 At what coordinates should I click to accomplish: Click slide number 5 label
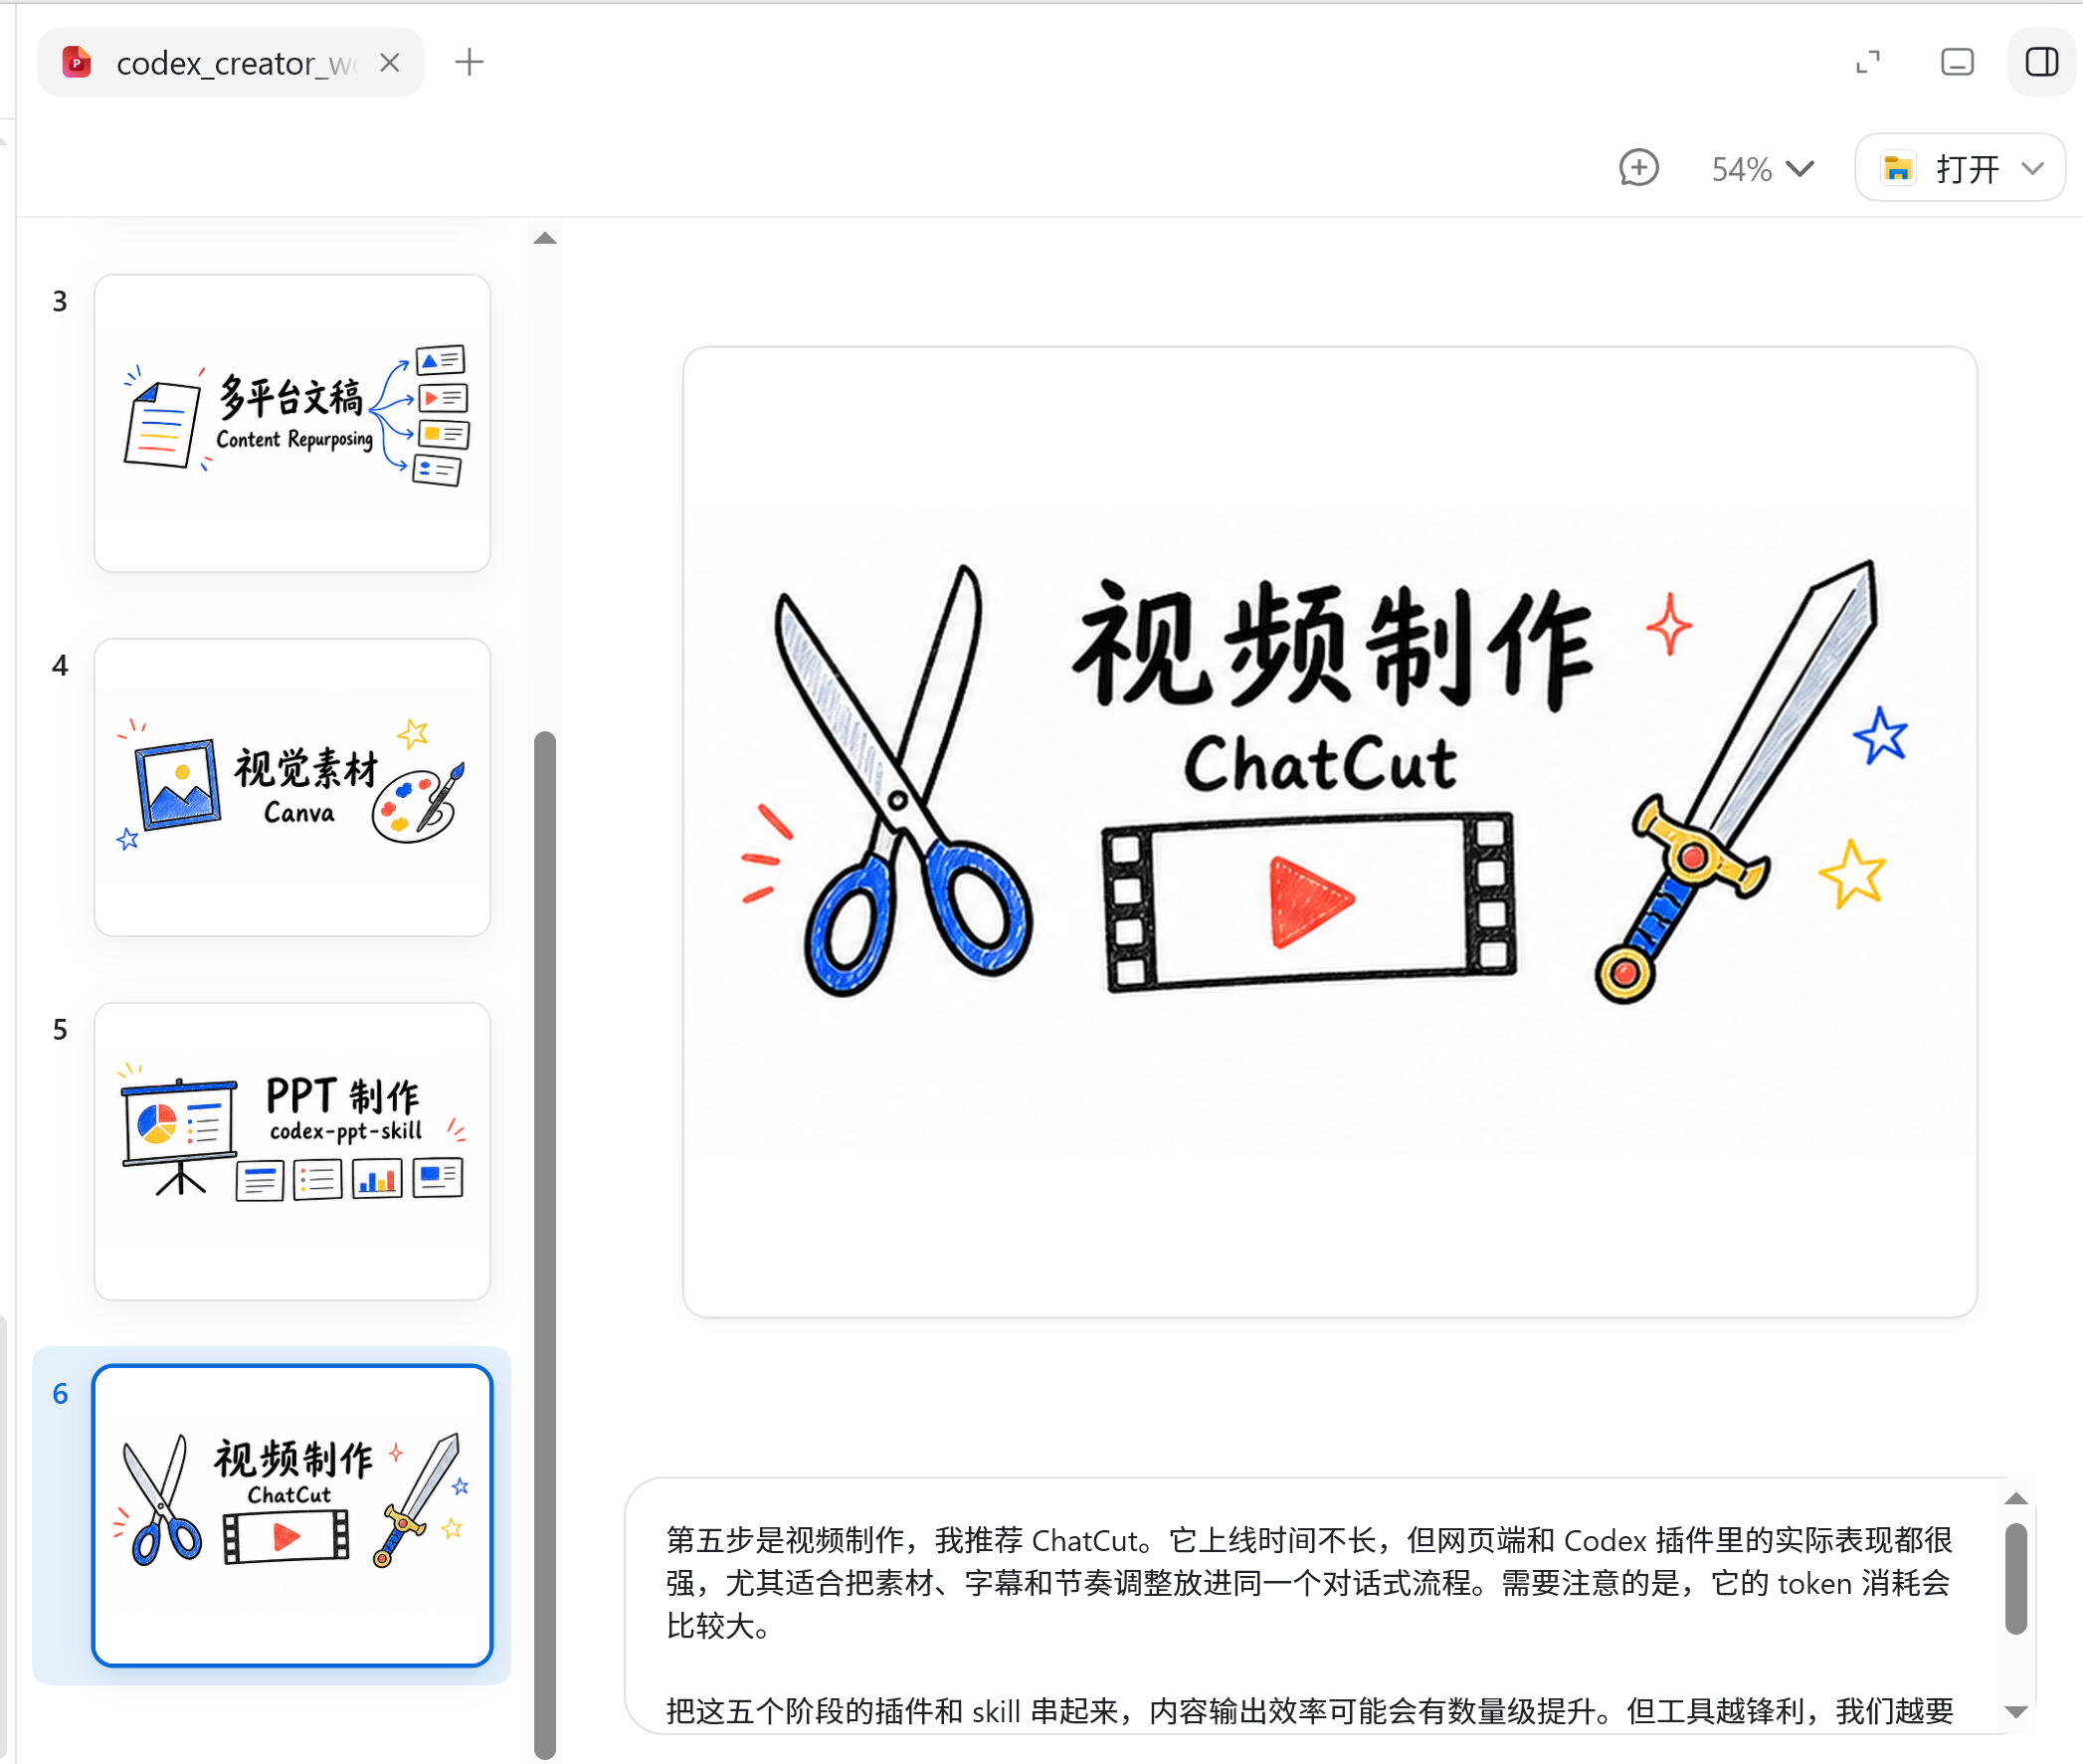60,1029
